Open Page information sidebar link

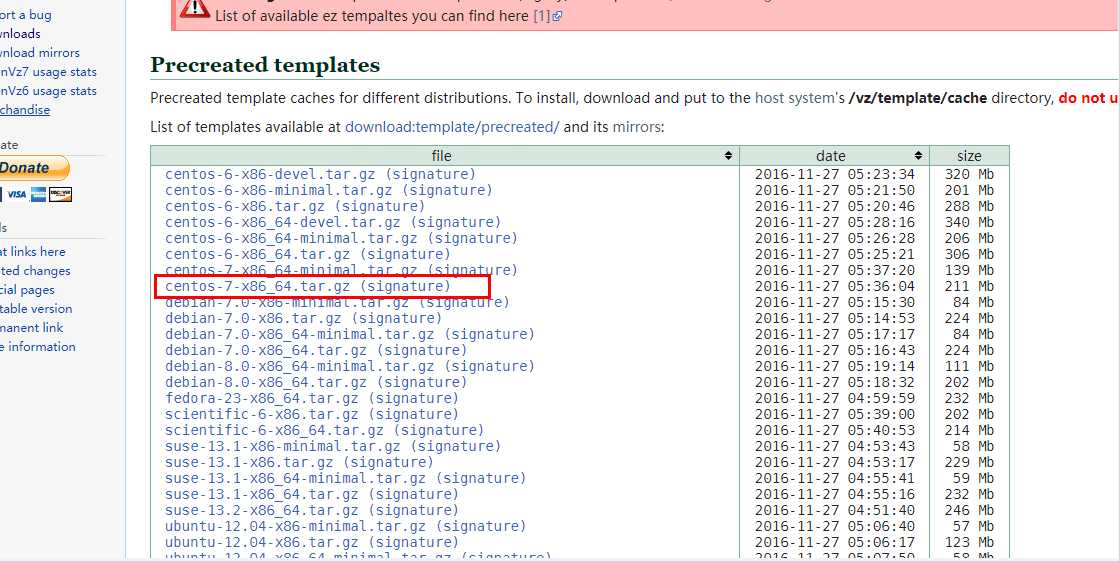[37, 347]
